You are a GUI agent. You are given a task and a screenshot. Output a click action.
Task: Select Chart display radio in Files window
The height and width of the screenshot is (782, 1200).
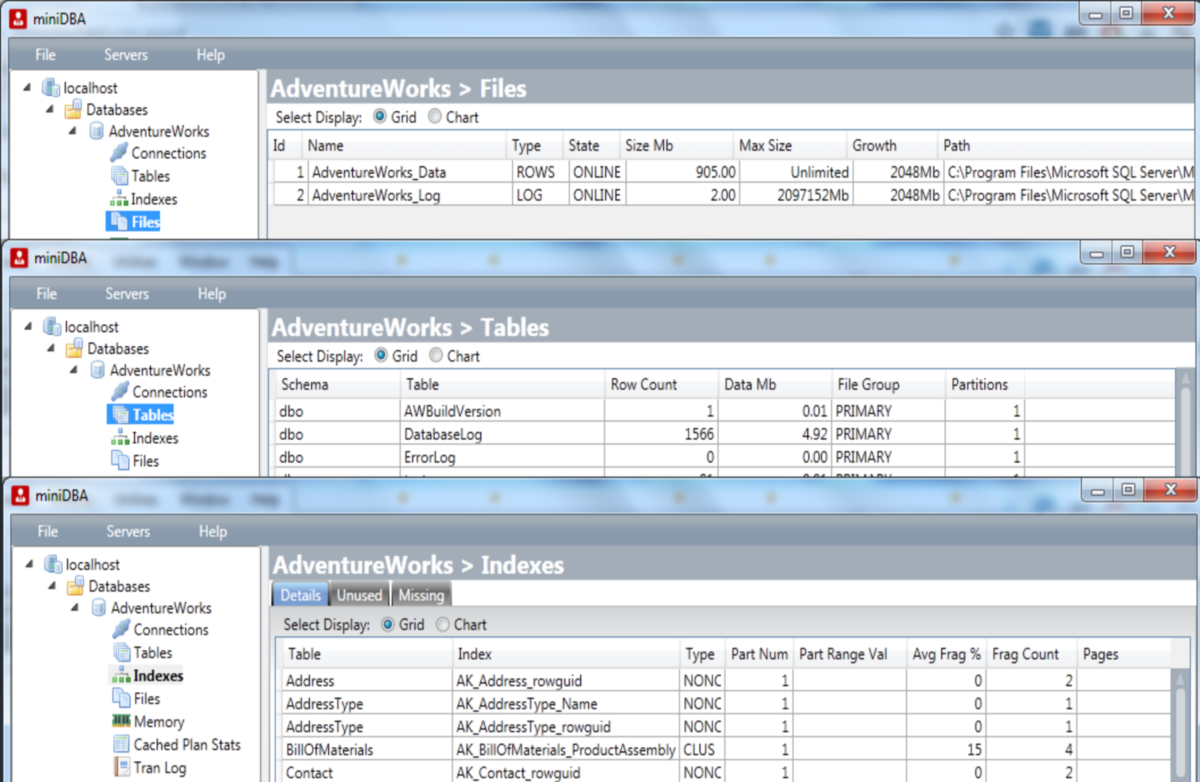click(x=435, y=117)
